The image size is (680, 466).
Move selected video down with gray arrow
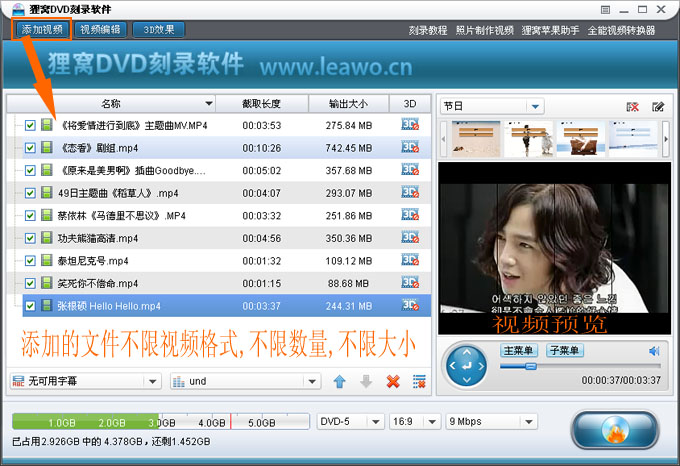pos(366,381)
